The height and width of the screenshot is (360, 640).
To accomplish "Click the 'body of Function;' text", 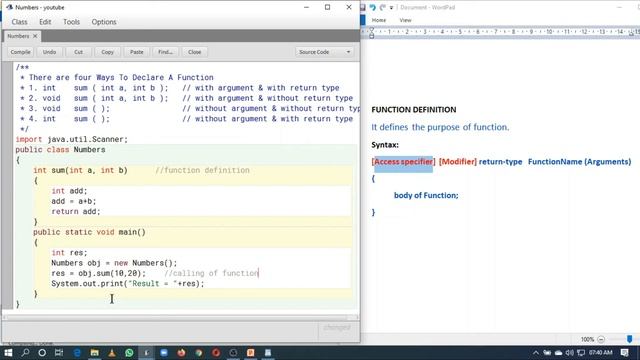I will [x=426, y=195].
